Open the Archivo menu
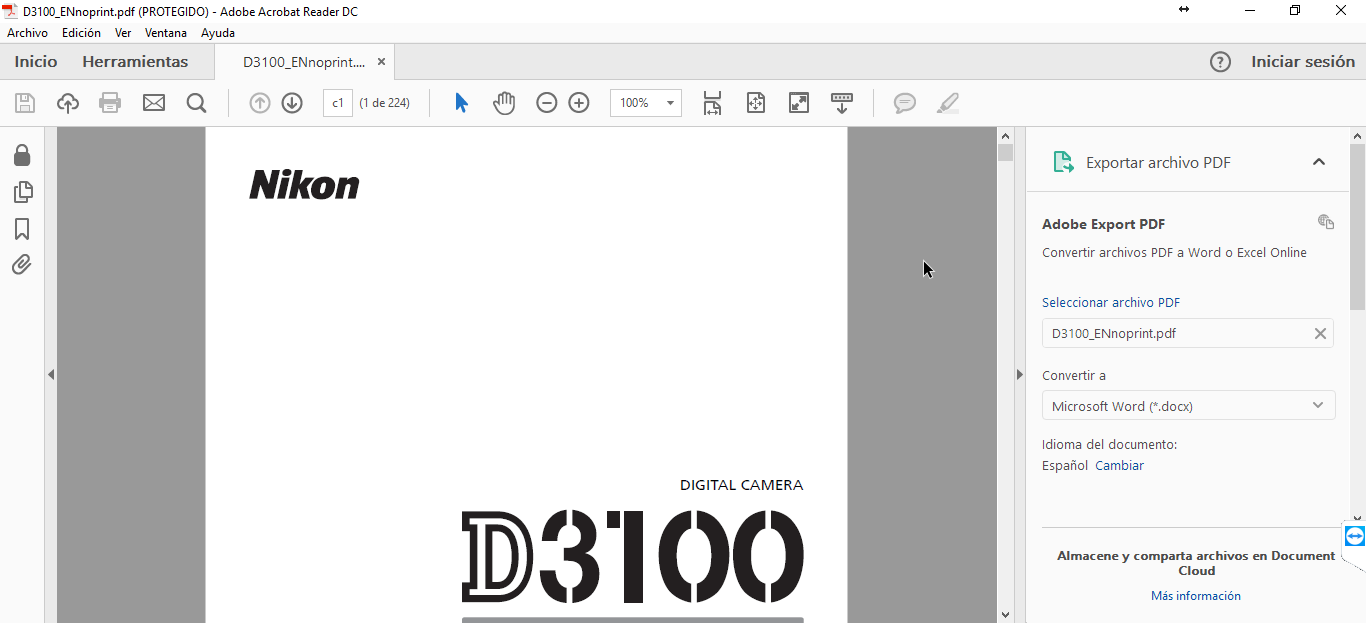Screen dimensions: 1366x623 (27, 33)
